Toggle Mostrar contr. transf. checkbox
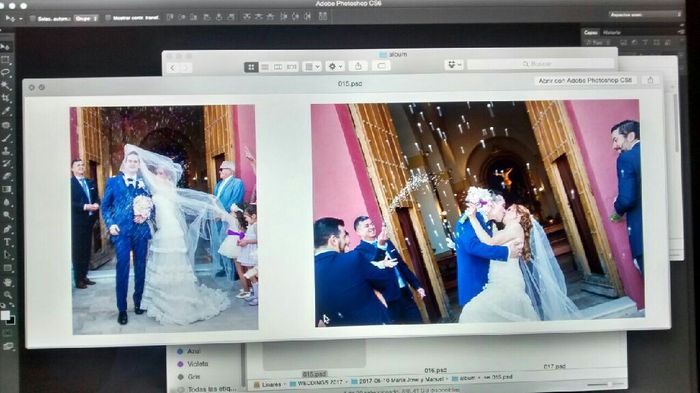 point(108,18)
